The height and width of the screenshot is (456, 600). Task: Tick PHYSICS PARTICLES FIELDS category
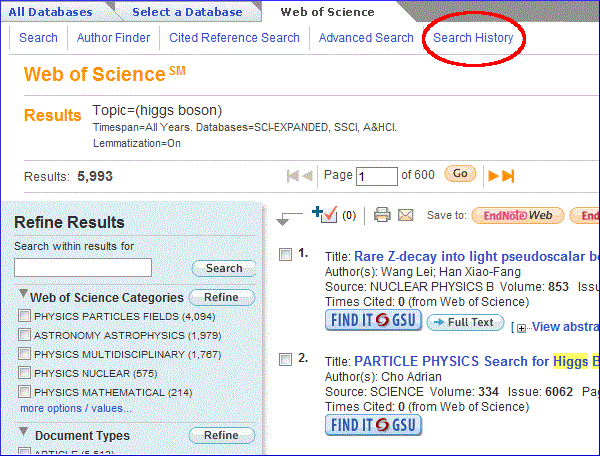24,316
